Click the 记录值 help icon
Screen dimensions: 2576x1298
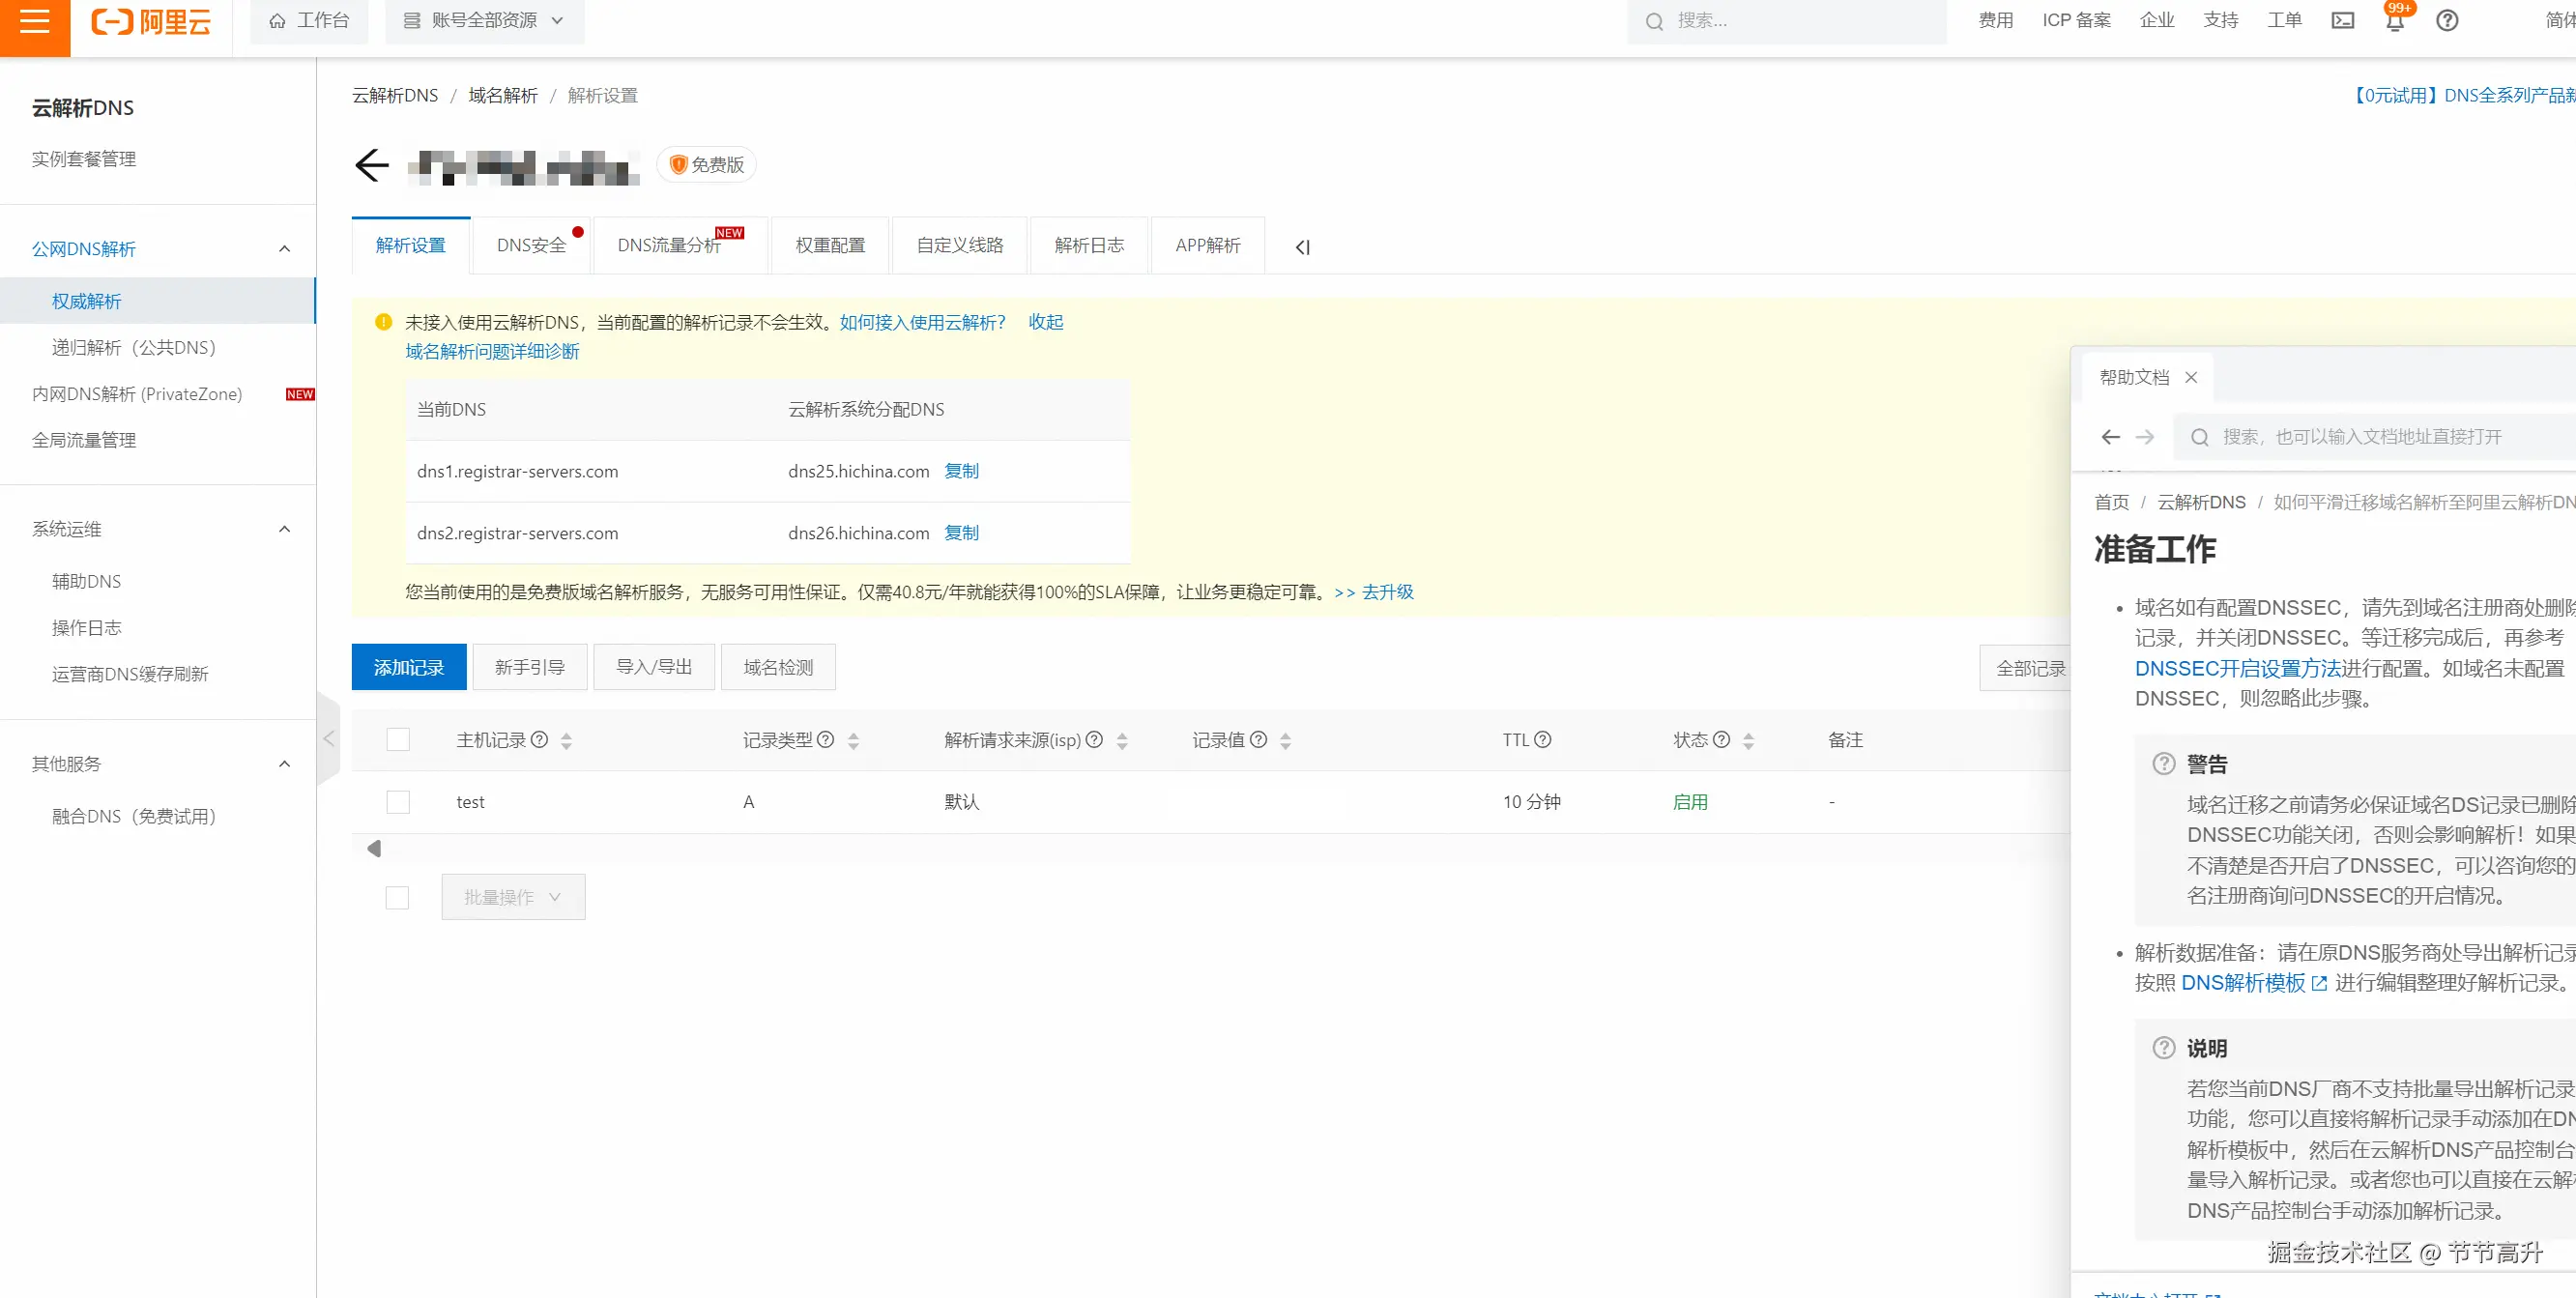(x=1258, y=740)
